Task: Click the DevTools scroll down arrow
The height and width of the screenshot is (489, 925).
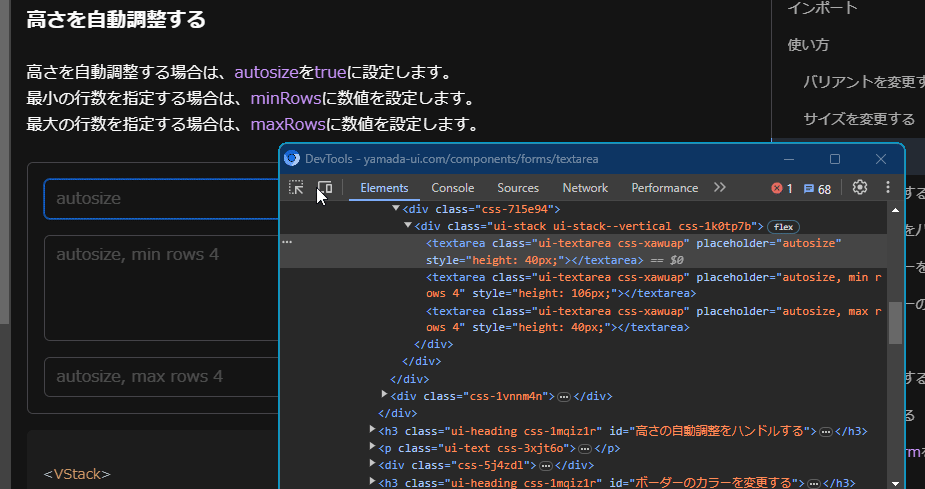Action: (895, 483)
